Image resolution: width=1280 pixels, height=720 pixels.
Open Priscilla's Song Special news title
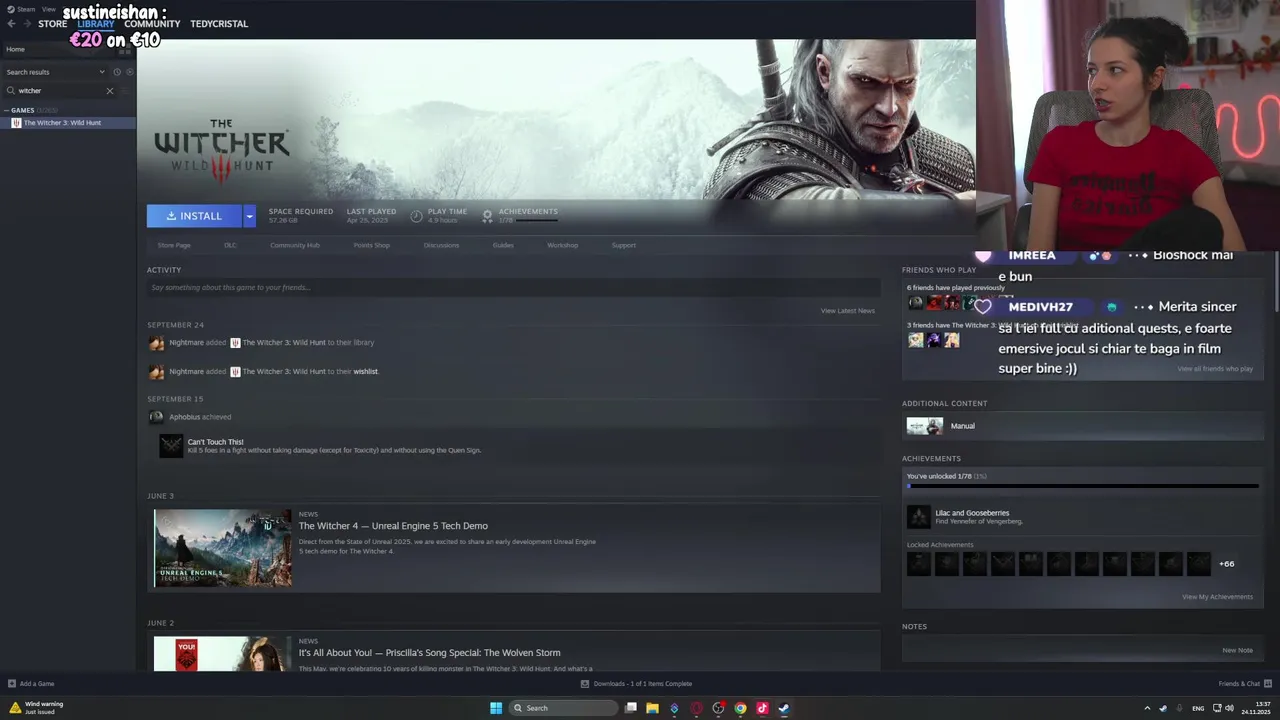429,653
